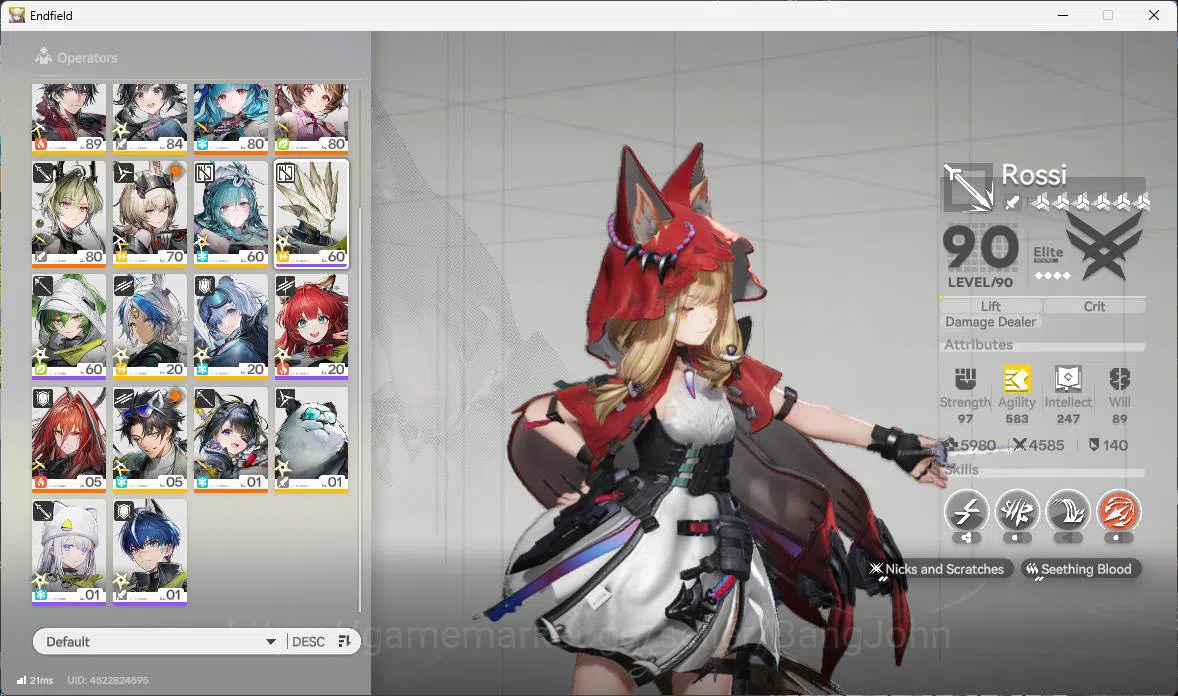
Task: Select the white panda-like level 01 operator
Action: pyautogui.click(x=312, y=439)
